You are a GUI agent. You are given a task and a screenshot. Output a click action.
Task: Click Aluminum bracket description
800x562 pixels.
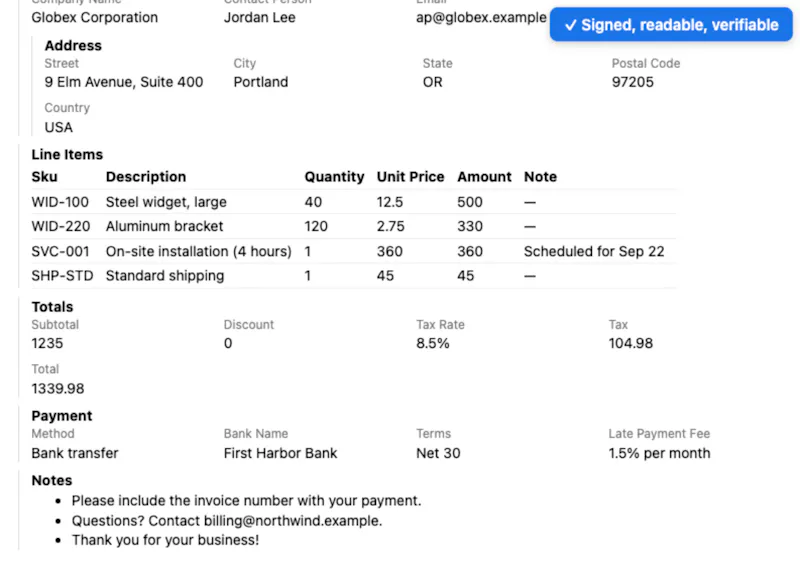[x=164, y=226]
